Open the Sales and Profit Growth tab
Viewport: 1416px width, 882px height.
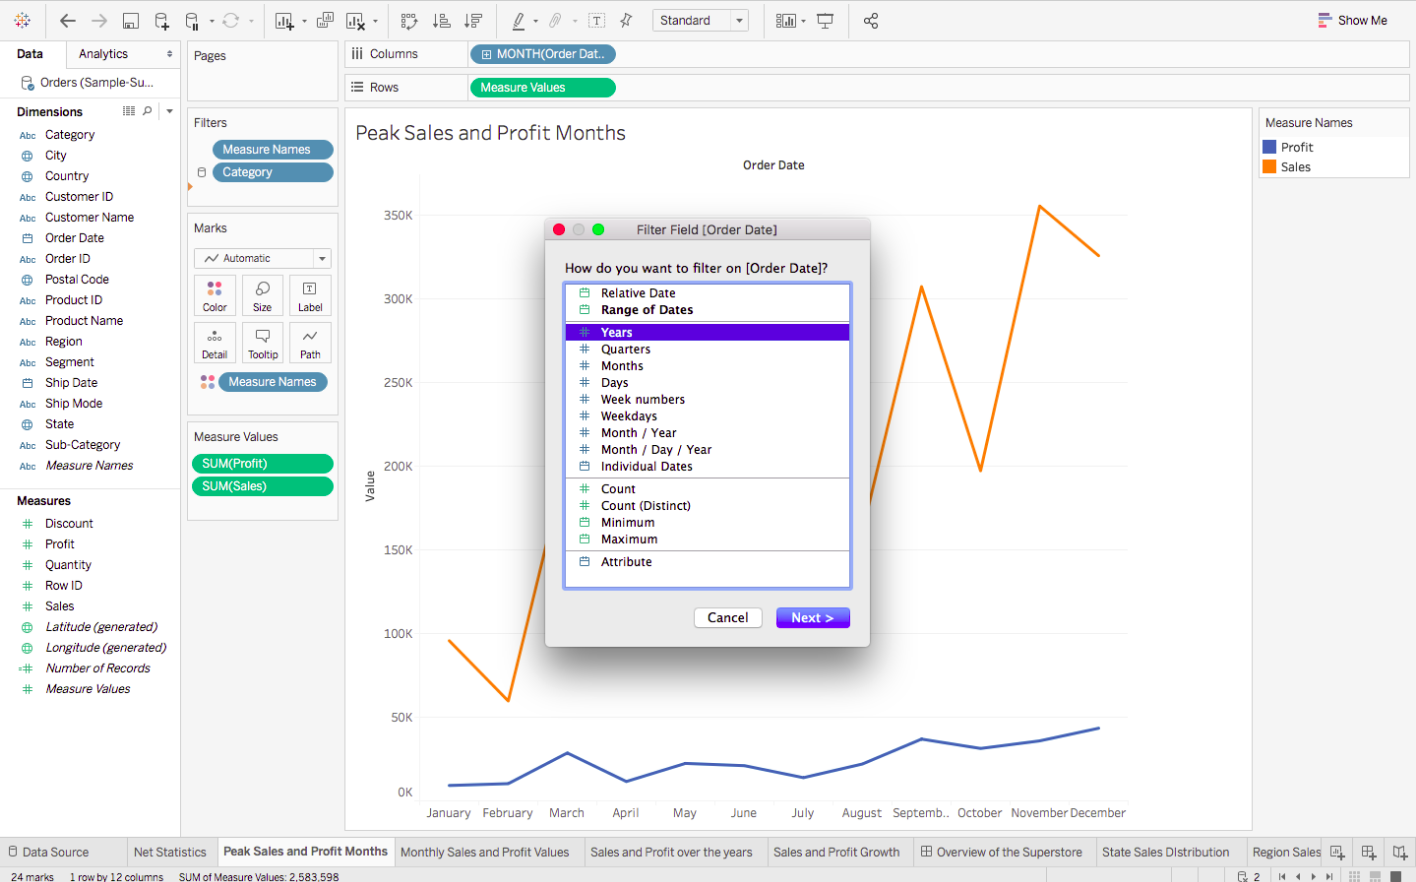tap(836, 852)
